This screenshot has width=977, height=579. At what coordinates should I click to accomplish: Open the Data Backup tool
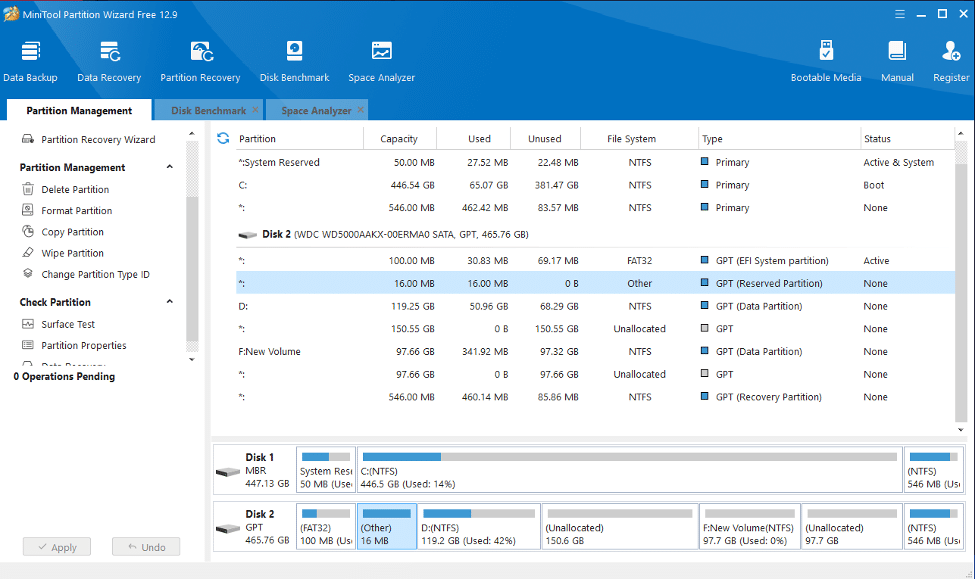30,61
